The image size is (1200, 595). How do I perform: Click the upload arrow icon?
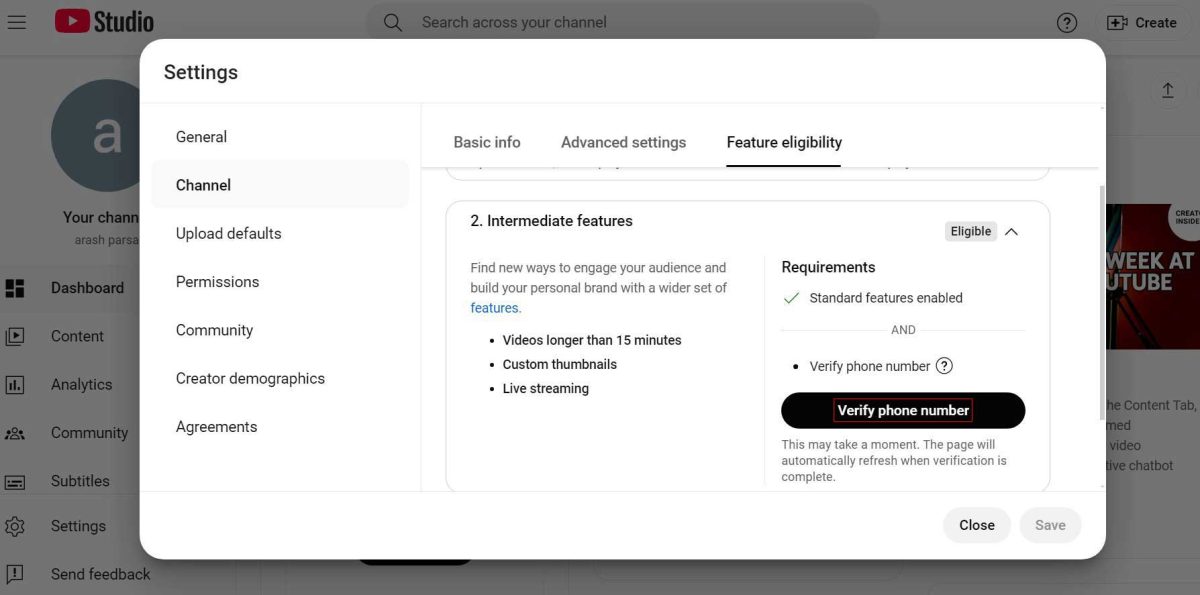tap(1167, 91)
